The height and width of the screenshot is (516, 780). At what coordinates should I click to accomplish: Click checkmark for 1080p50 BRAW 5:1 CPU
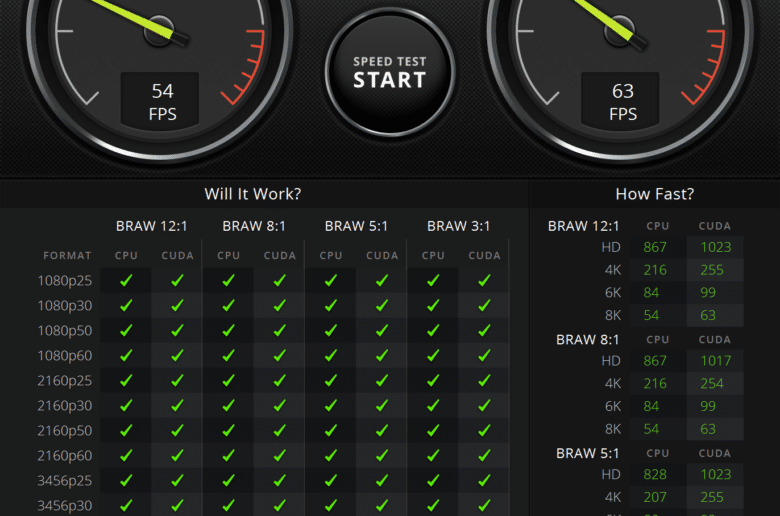point(331,330)
